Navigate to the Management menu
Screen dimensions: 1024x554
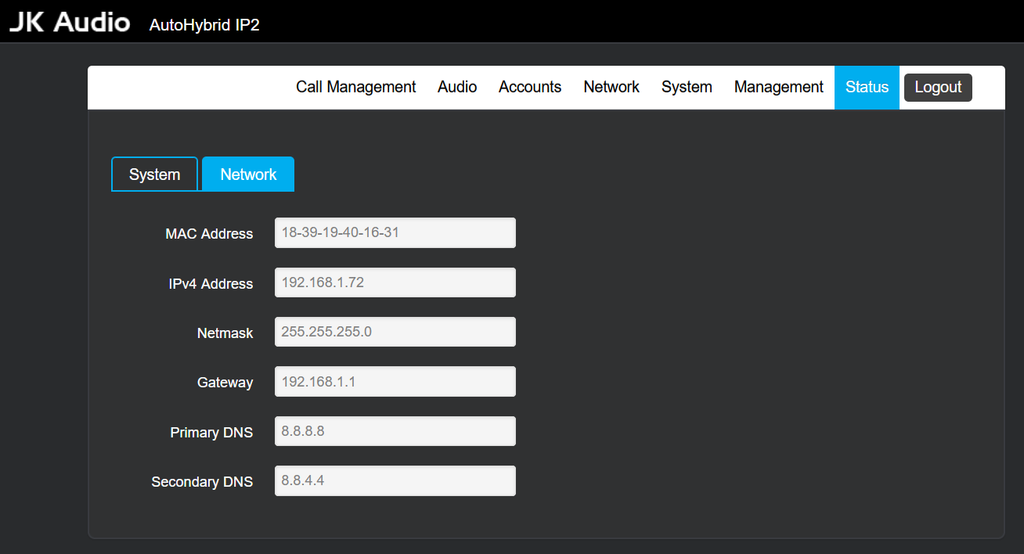(x=778, y=87)
